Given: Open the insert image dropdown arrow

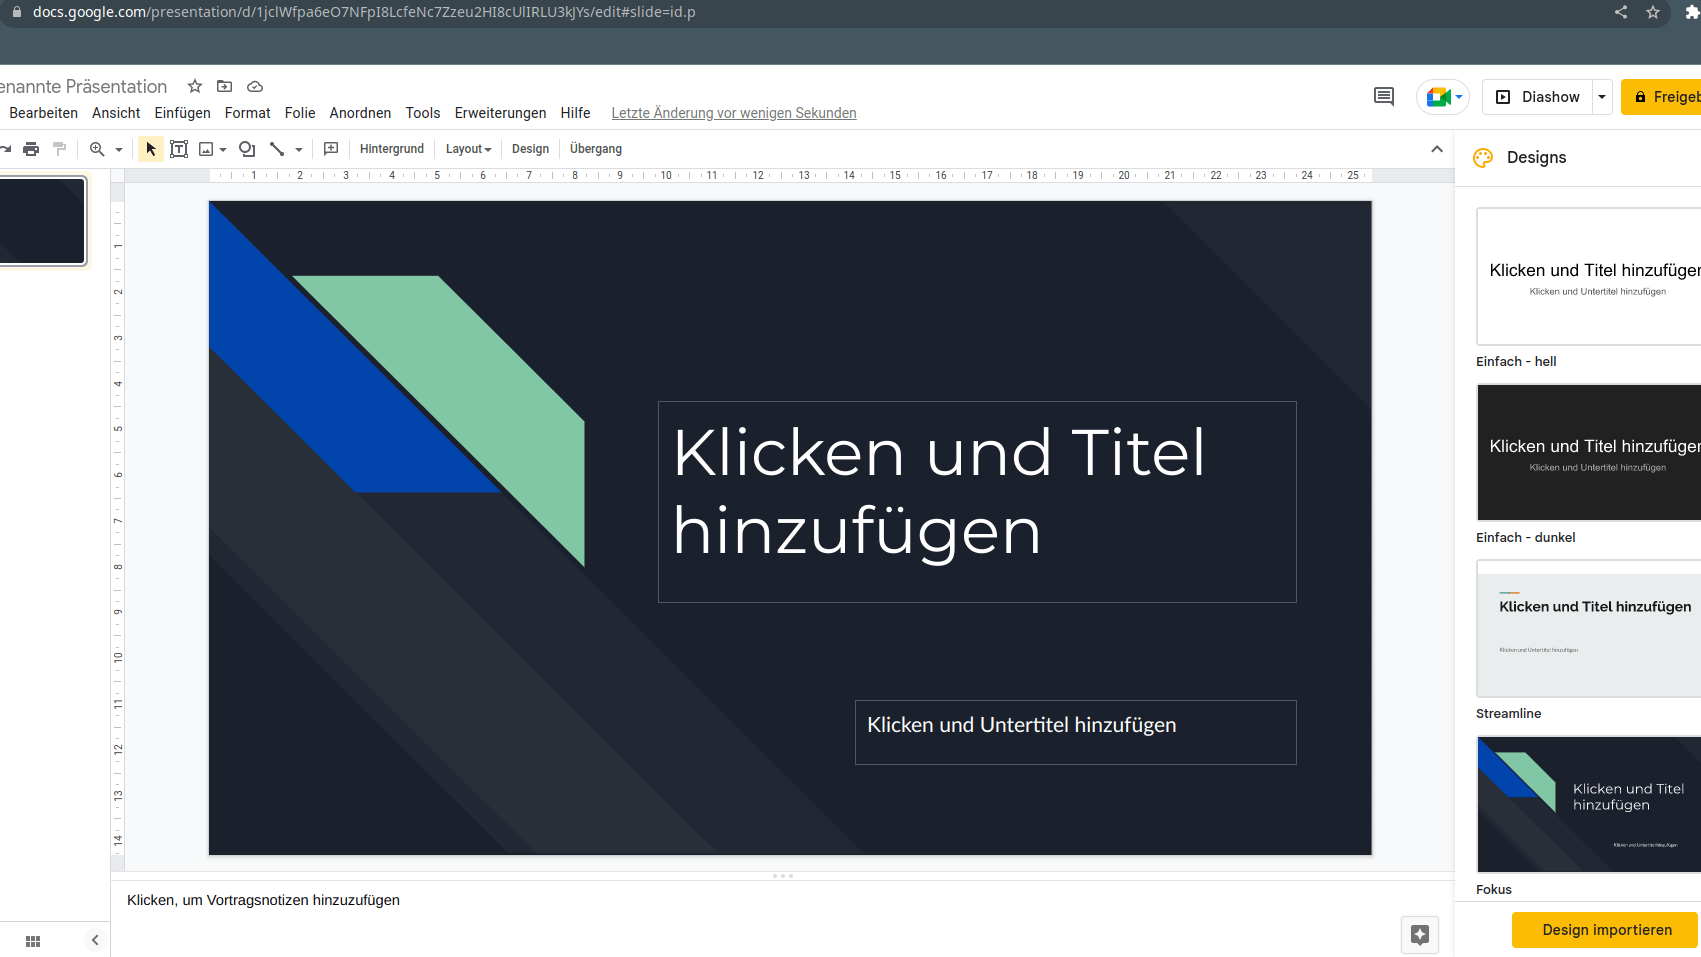Looking at the screenshot, I should 223,150.
